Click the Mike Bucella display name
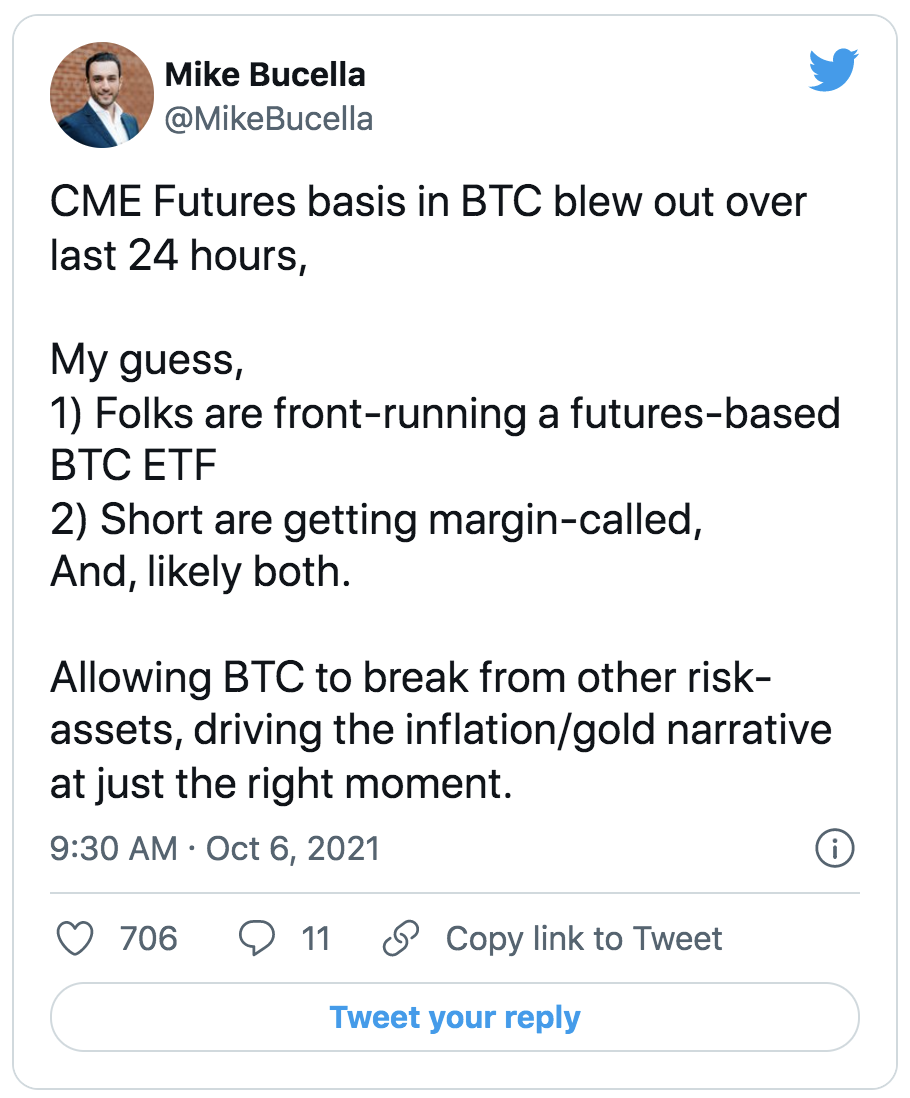 coord(265,74)
